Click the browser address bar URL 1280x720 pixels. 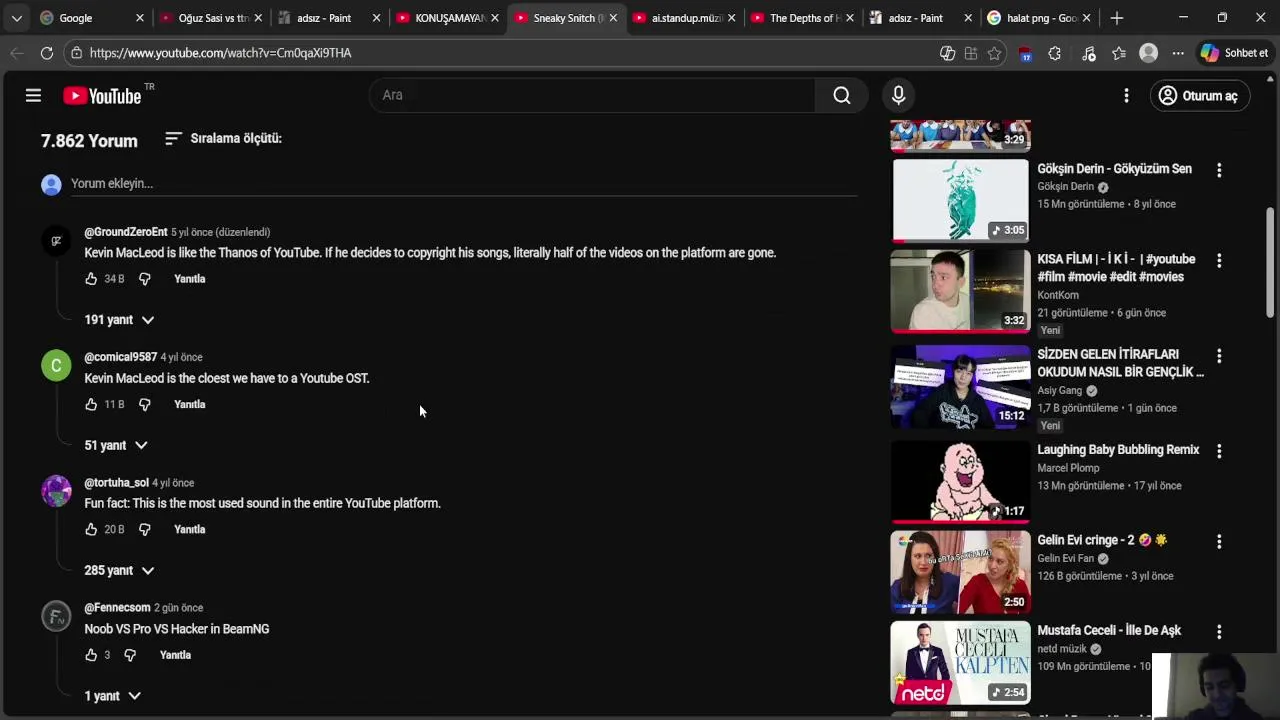click(x=220, y=53)
